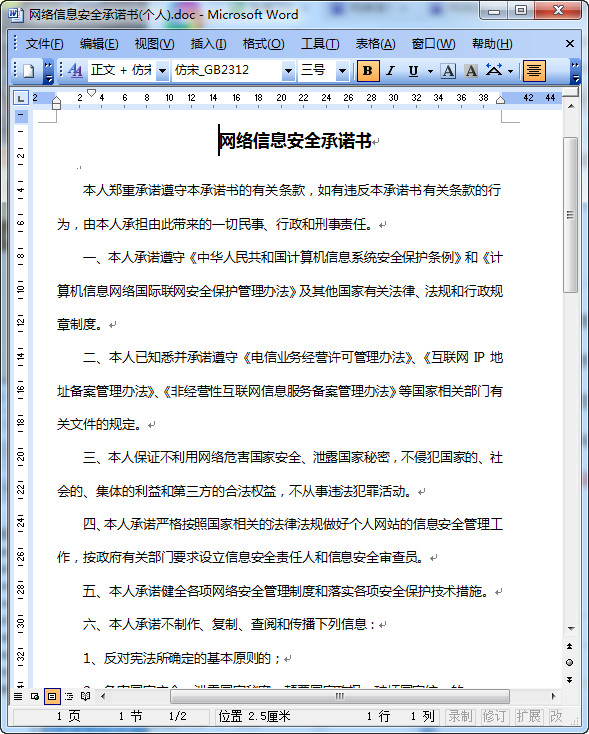Expand the Font name dropdown arrow

point(288,71)
